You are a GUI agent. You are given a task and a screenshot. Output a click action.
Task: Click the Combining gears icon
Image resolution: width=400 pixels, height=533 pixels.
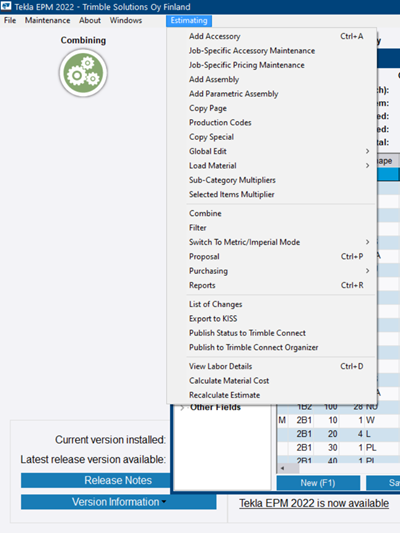coord(83,73)
